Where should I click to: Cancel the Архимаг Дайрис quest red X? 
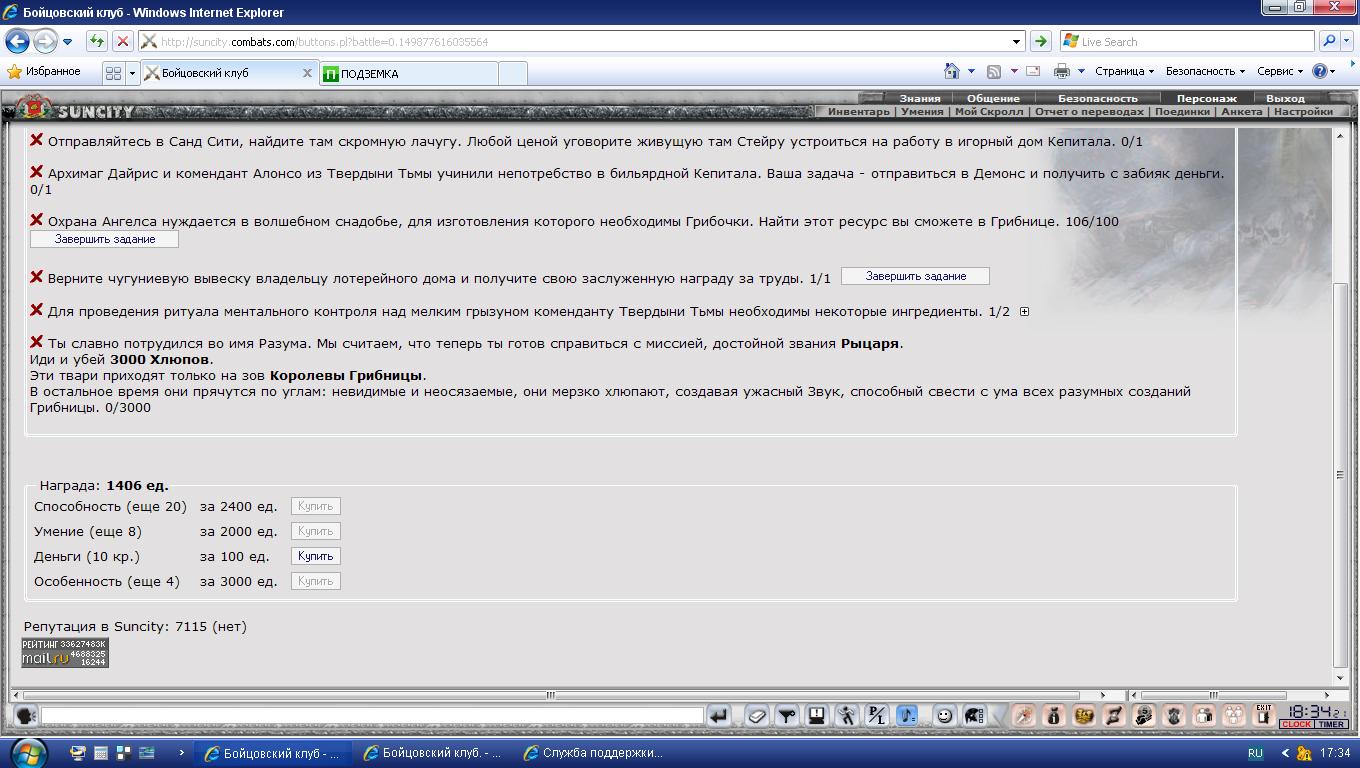tap(37, 173)
